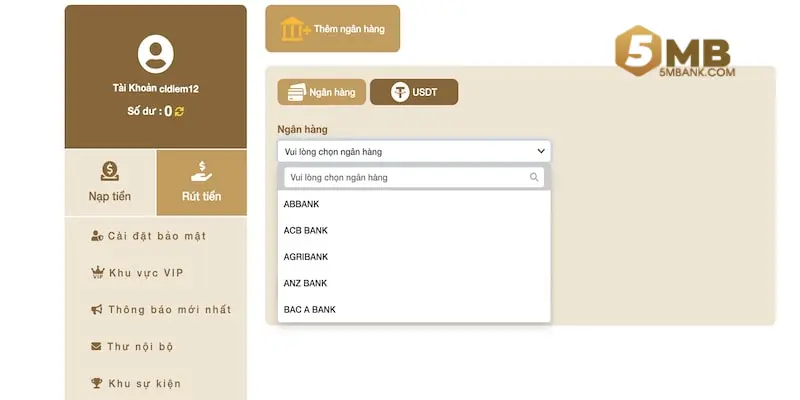Image resolution: width=800 pixels, height=400 pixels.
Task: Select the Ngân hàng payment method
Action: tap(321, 92)
